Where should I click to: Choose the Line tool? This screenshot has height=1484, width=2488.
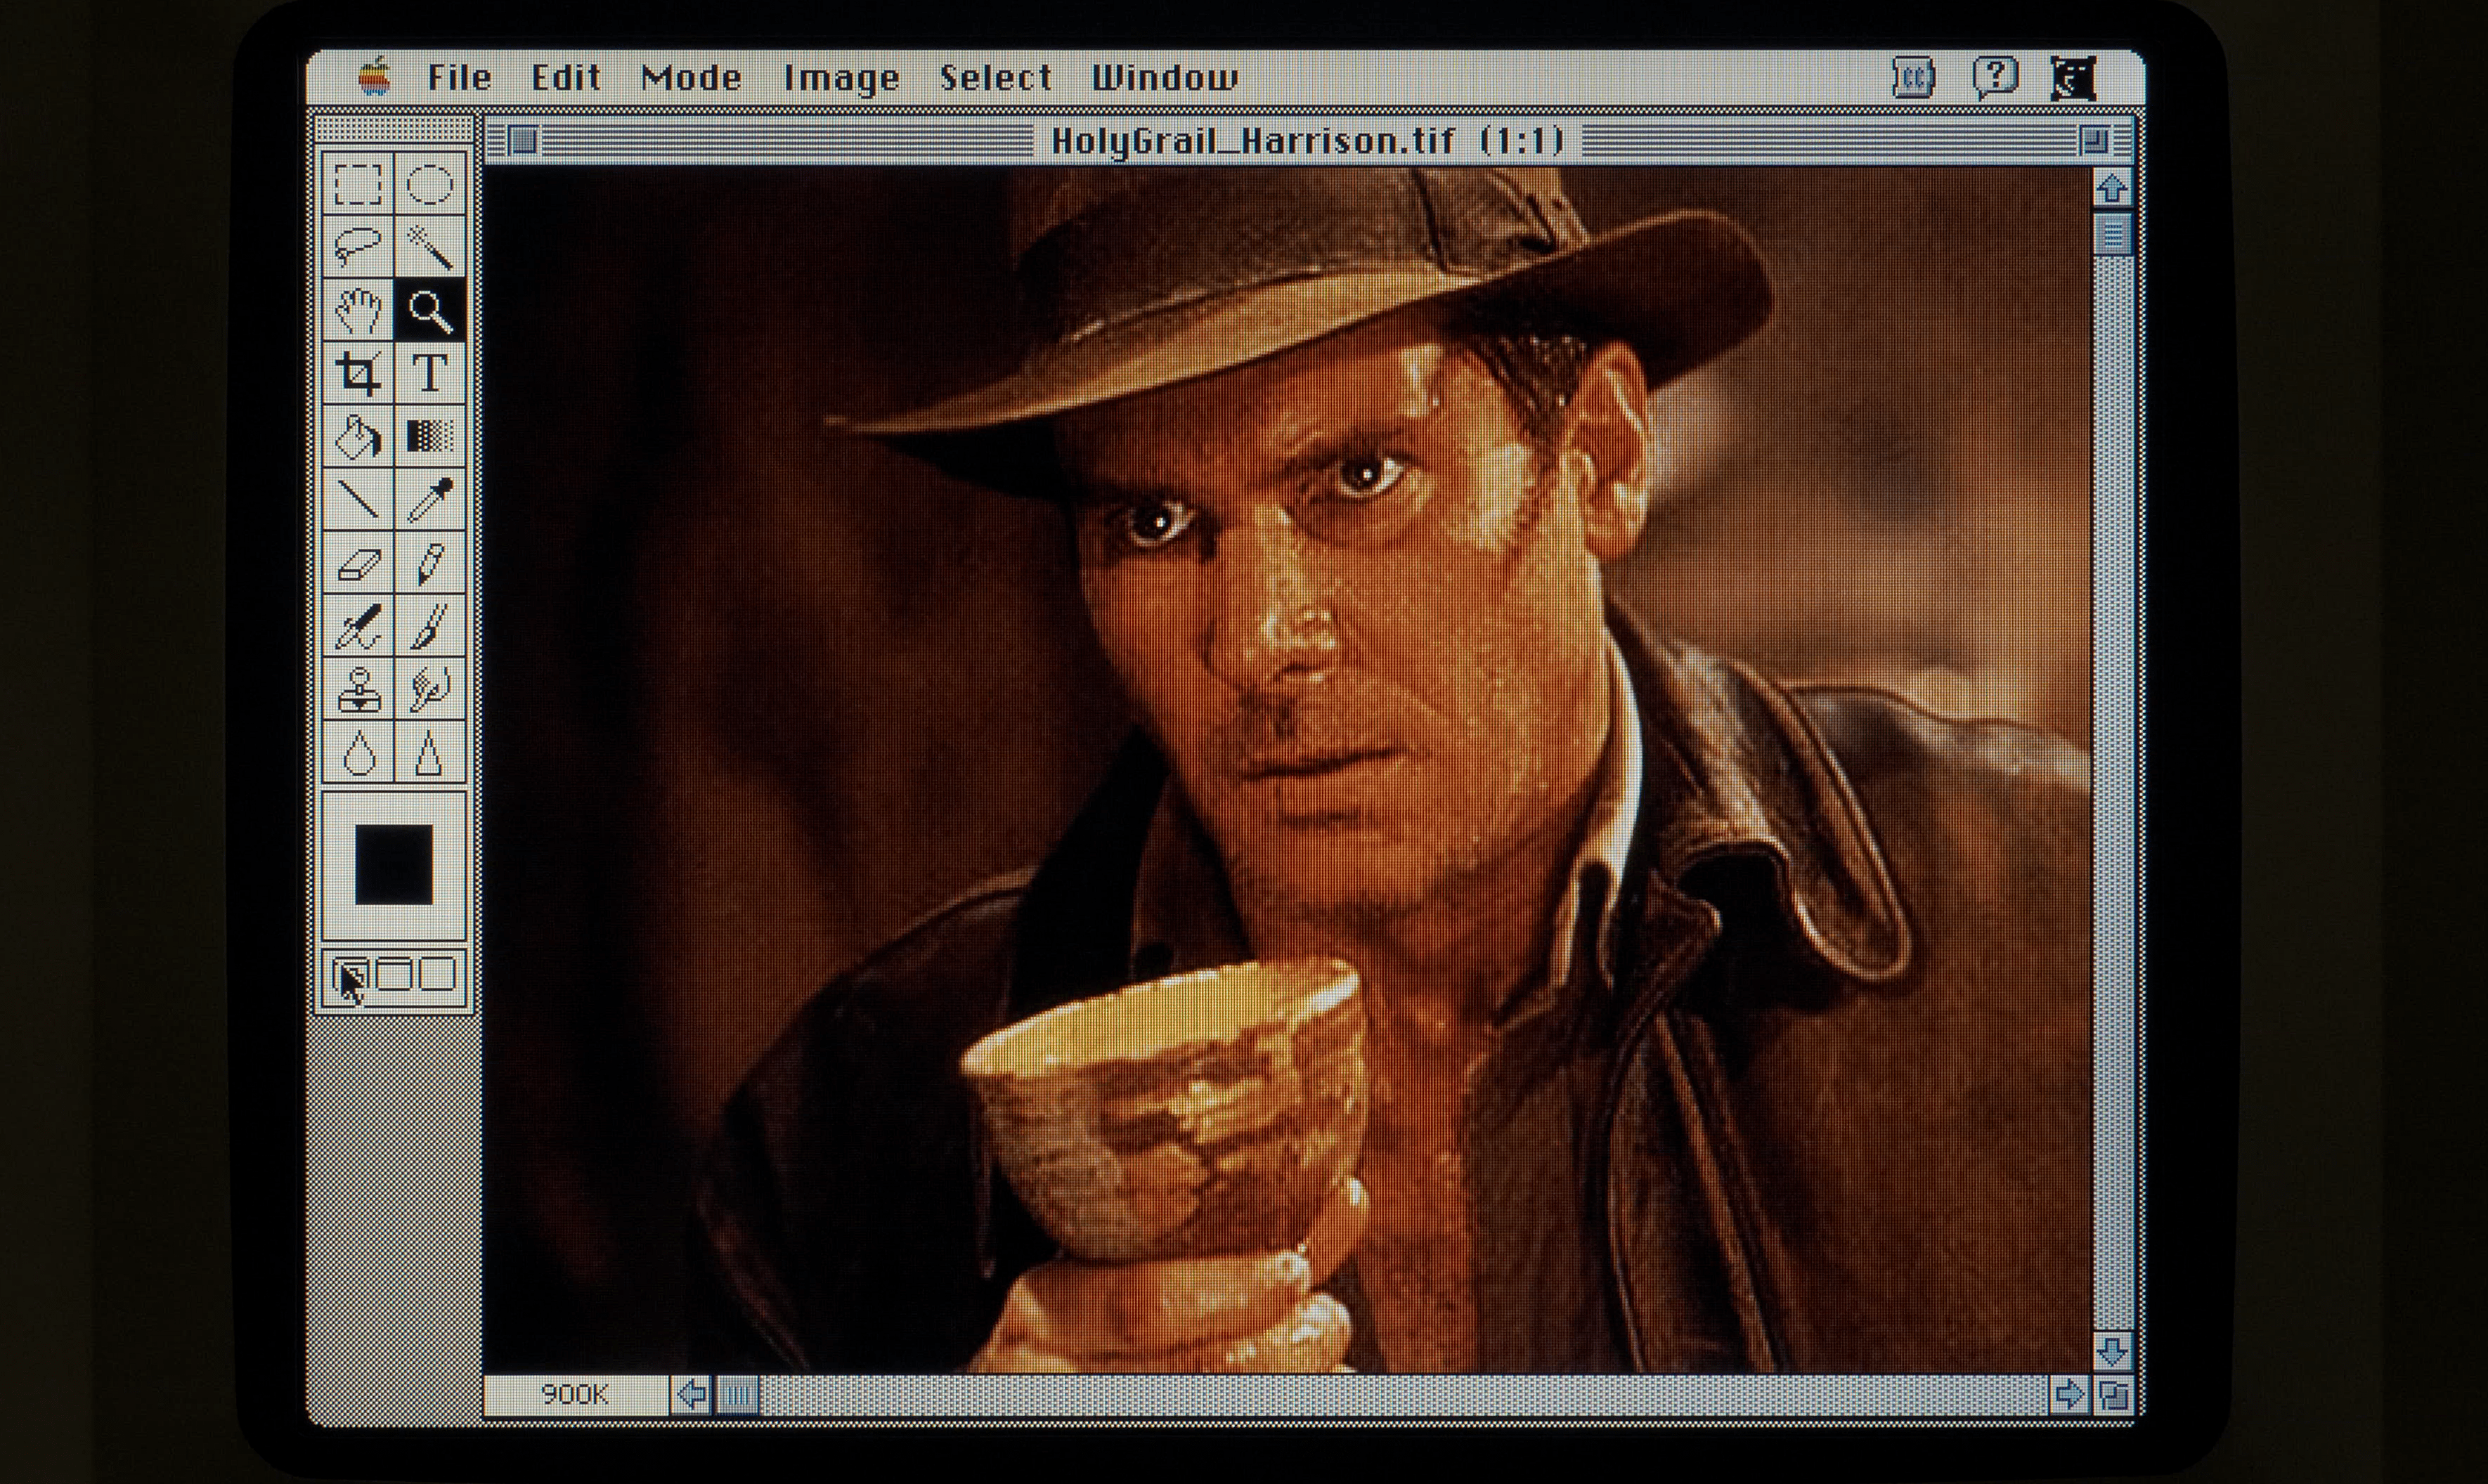(358, 499)
